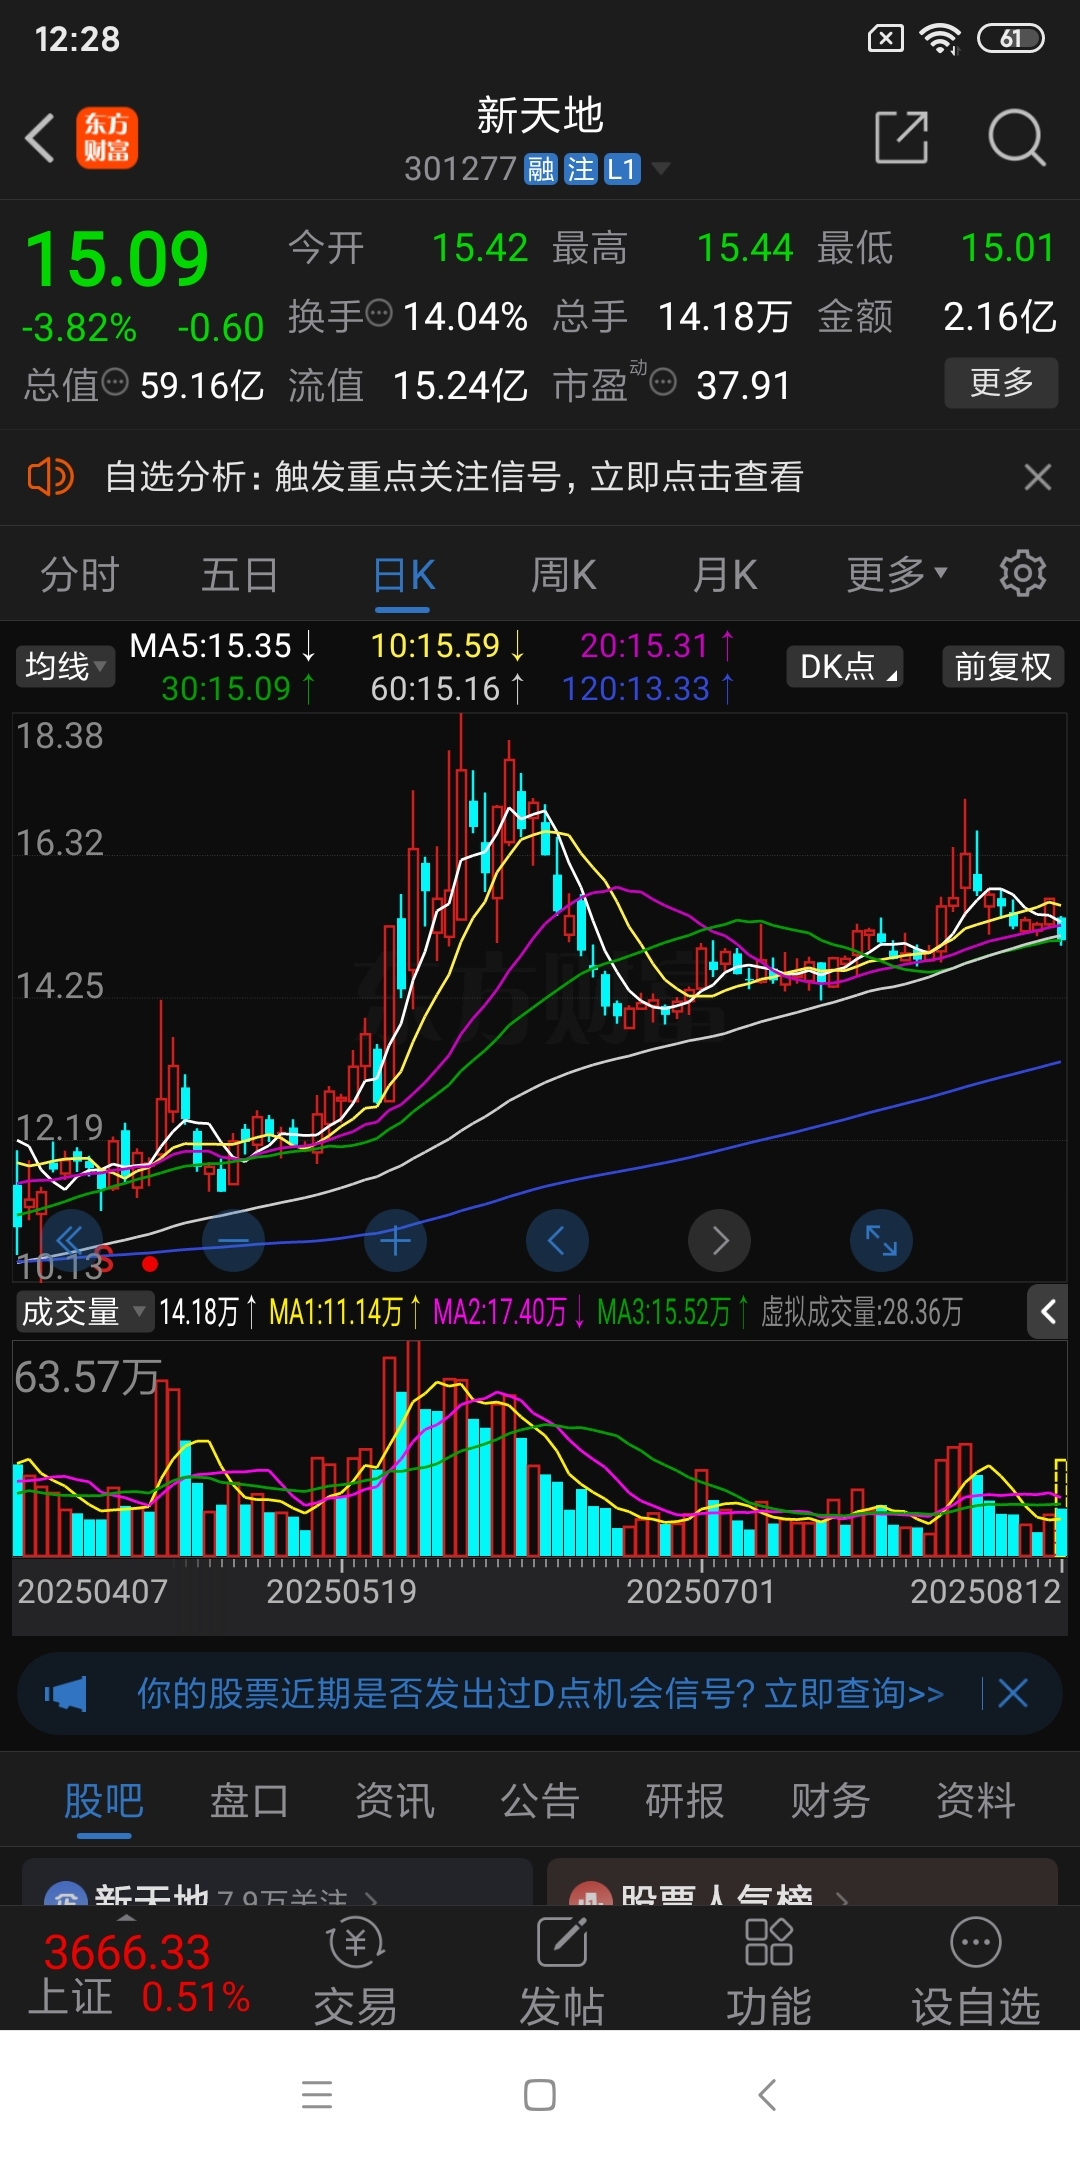Screen dimensions: 1080x2160
Task: Zoom out chart with minus button
Action: (233, 1241)
